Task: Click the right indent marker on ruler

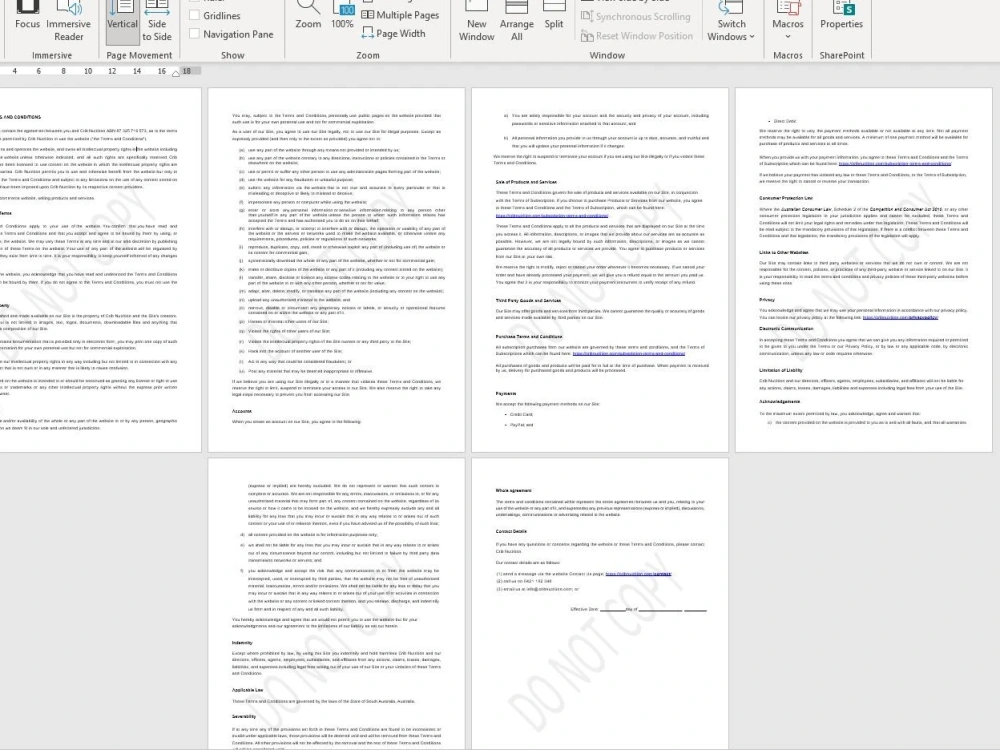Action: tap(175, 74)
